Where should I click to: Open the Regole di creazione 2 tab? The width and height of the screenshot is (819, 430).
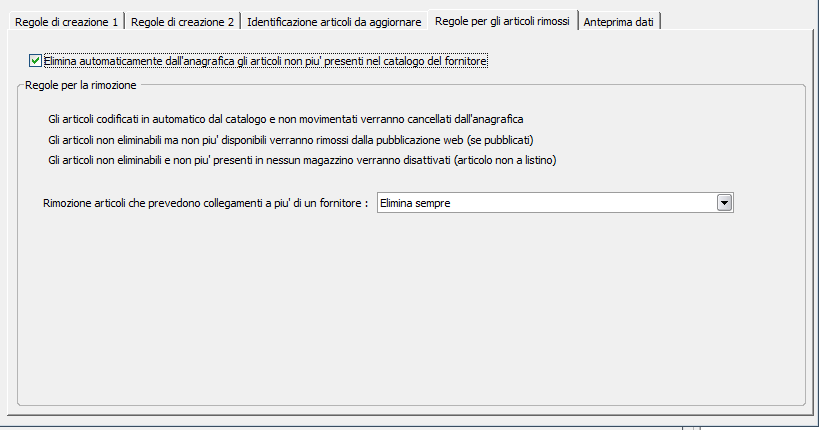183,21
